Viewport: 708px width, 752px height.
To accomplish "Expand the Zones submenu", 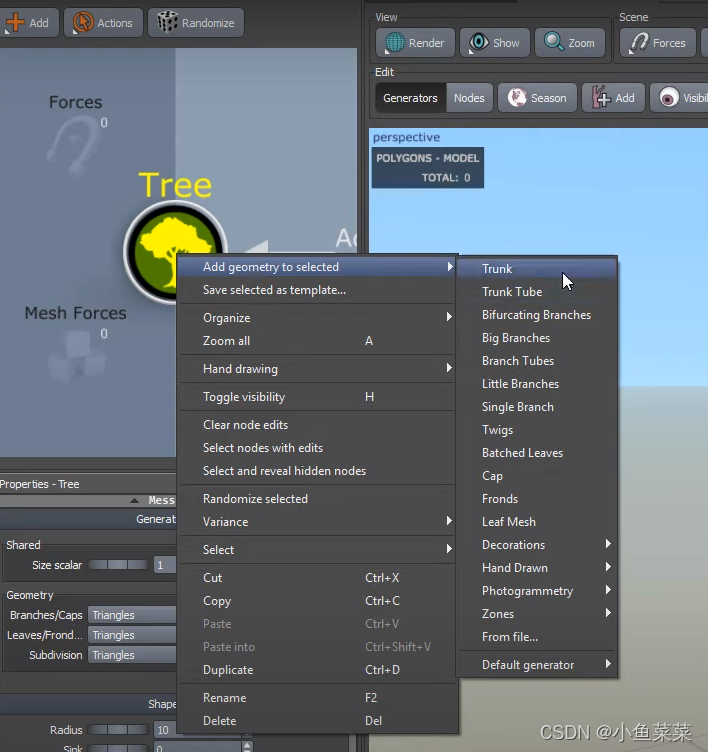I will (x=536, y=614).
